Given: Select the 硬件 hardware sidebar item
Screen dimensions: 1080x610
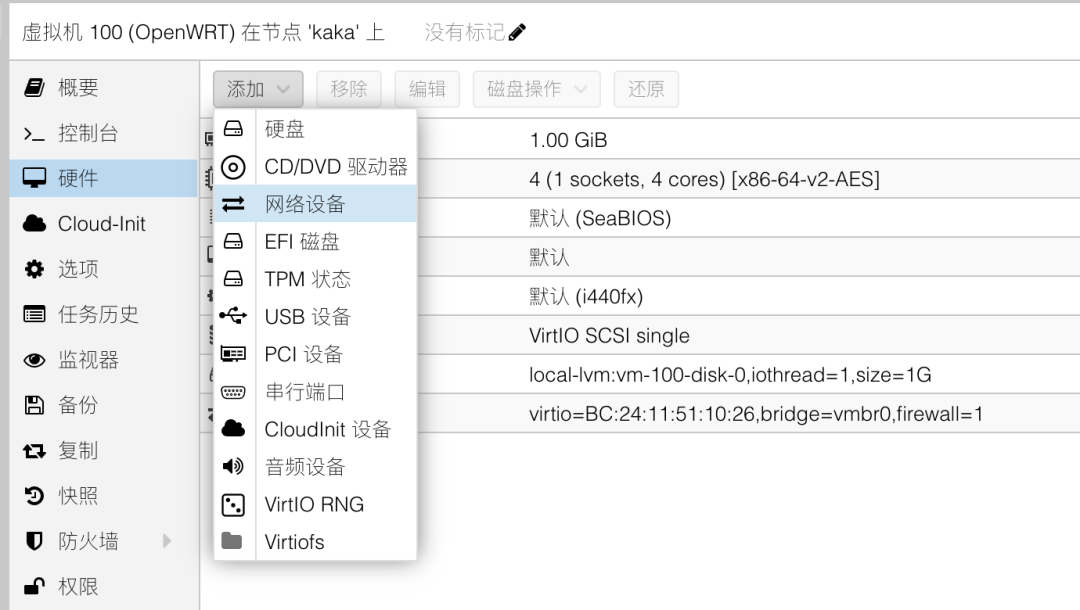Looking at the screenshot, I should 103,178.
